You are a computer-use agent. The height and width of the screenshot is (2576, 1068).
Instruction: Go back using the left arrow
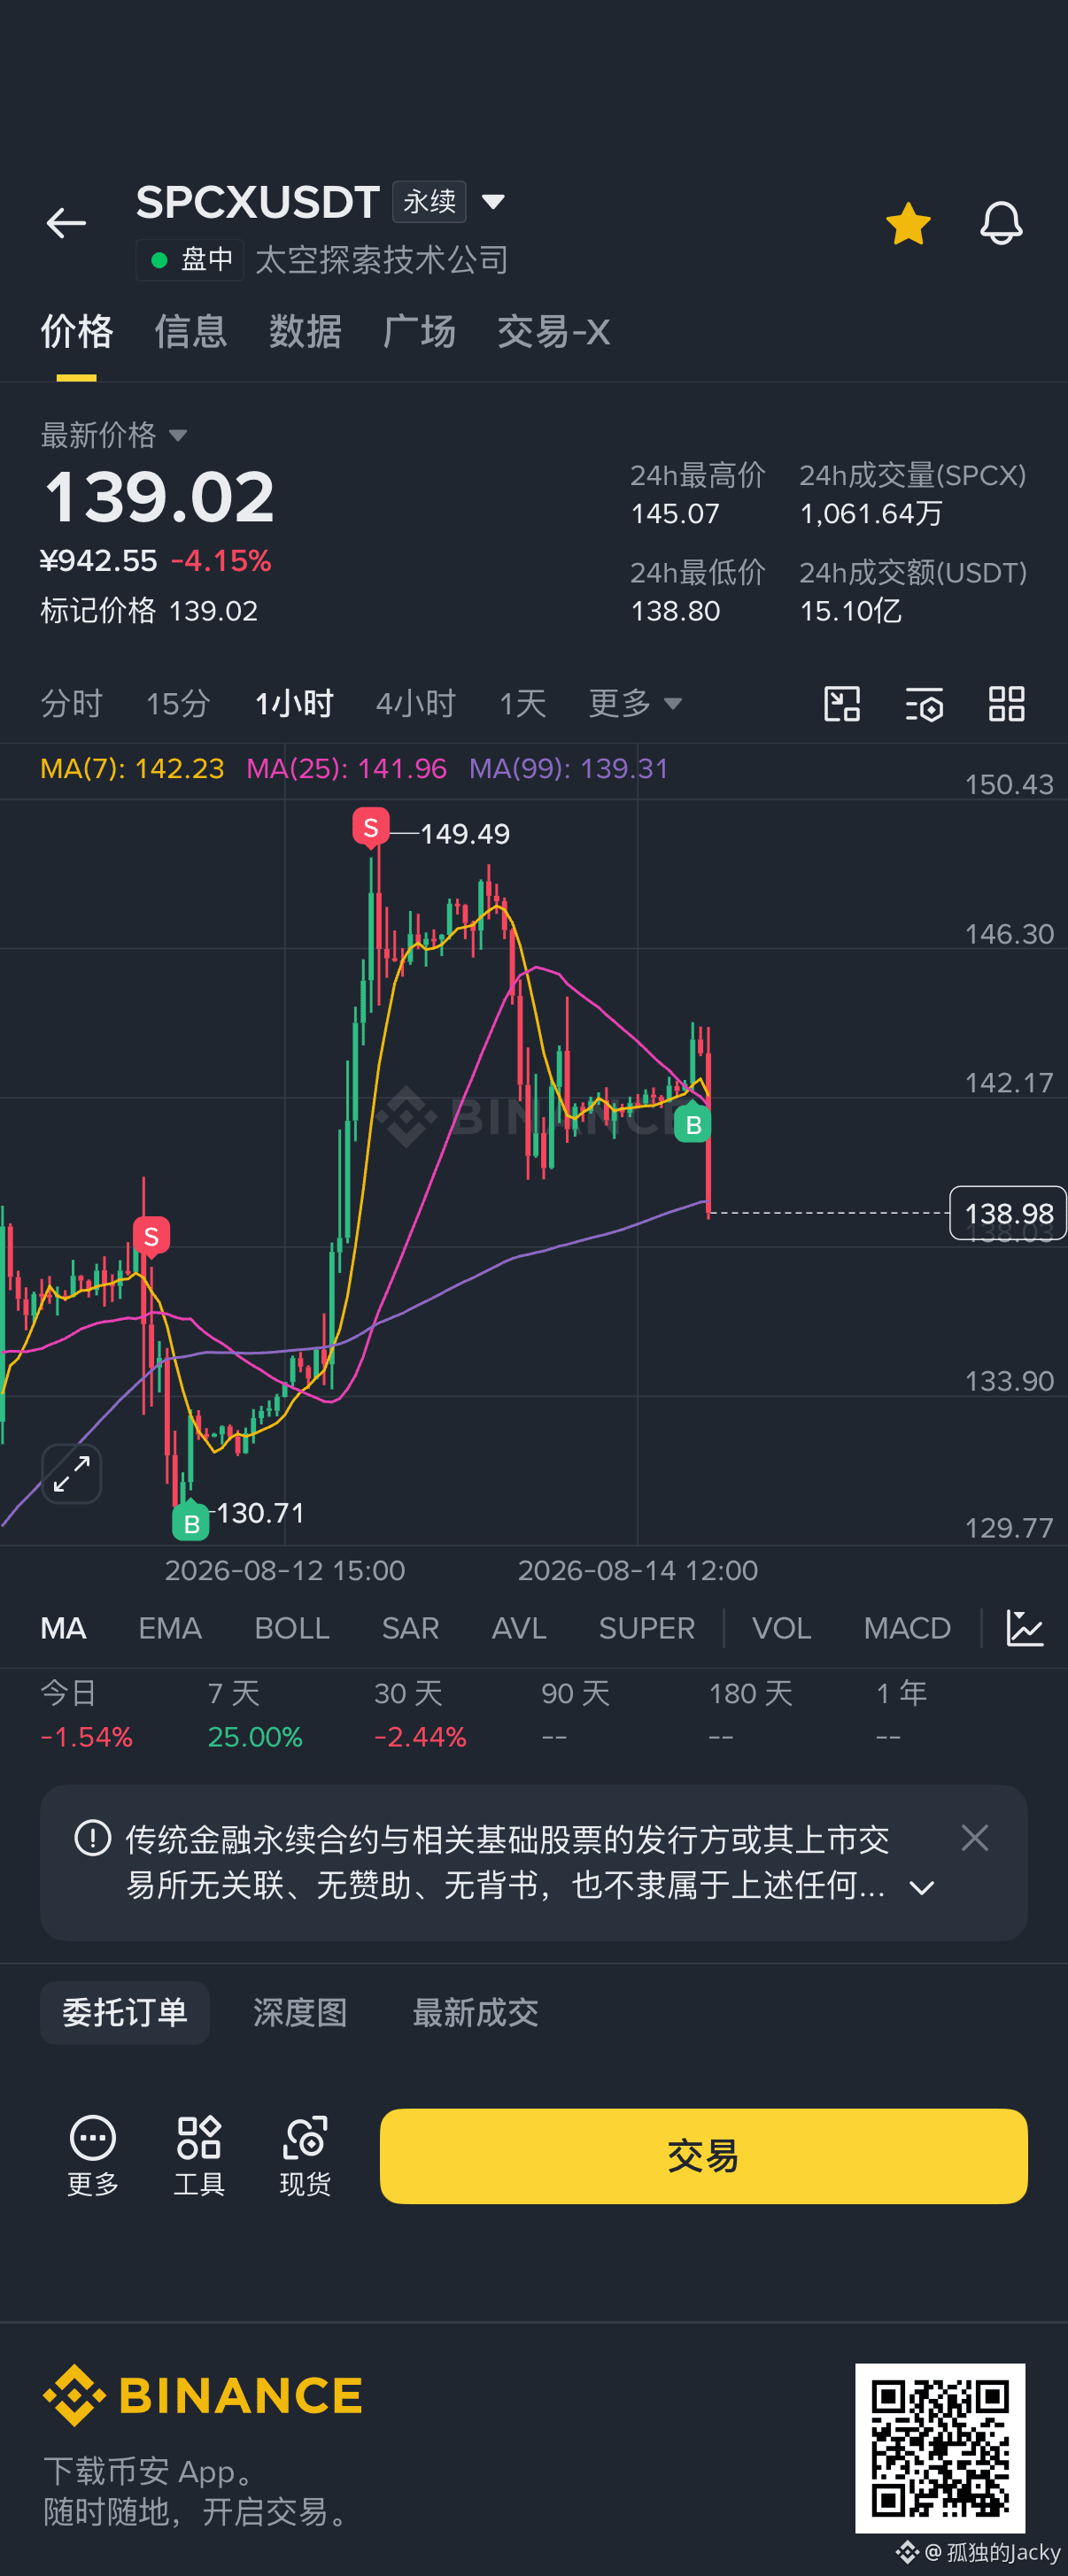[66, 223]
